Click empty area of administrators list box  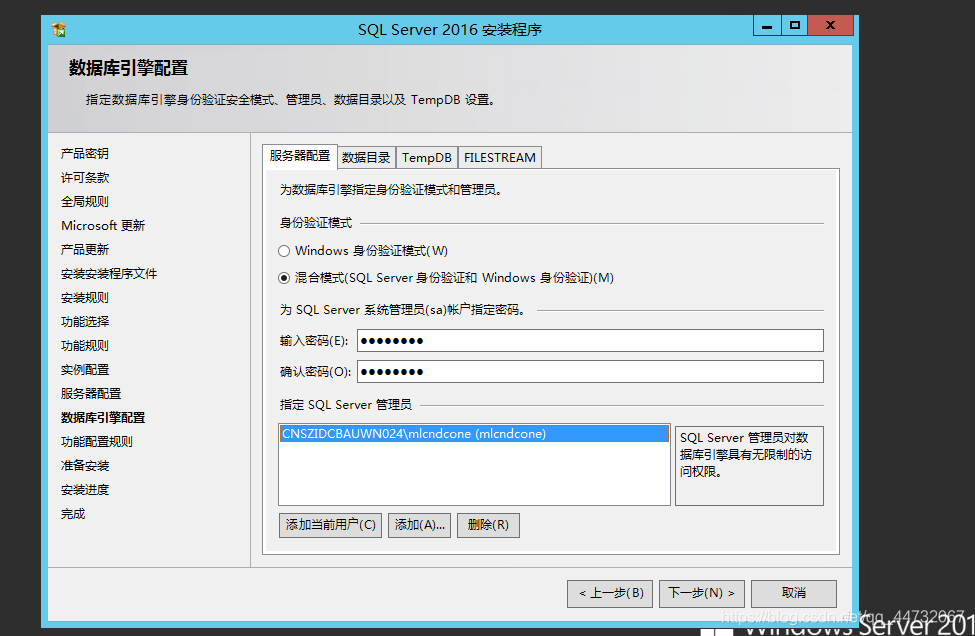474,474
